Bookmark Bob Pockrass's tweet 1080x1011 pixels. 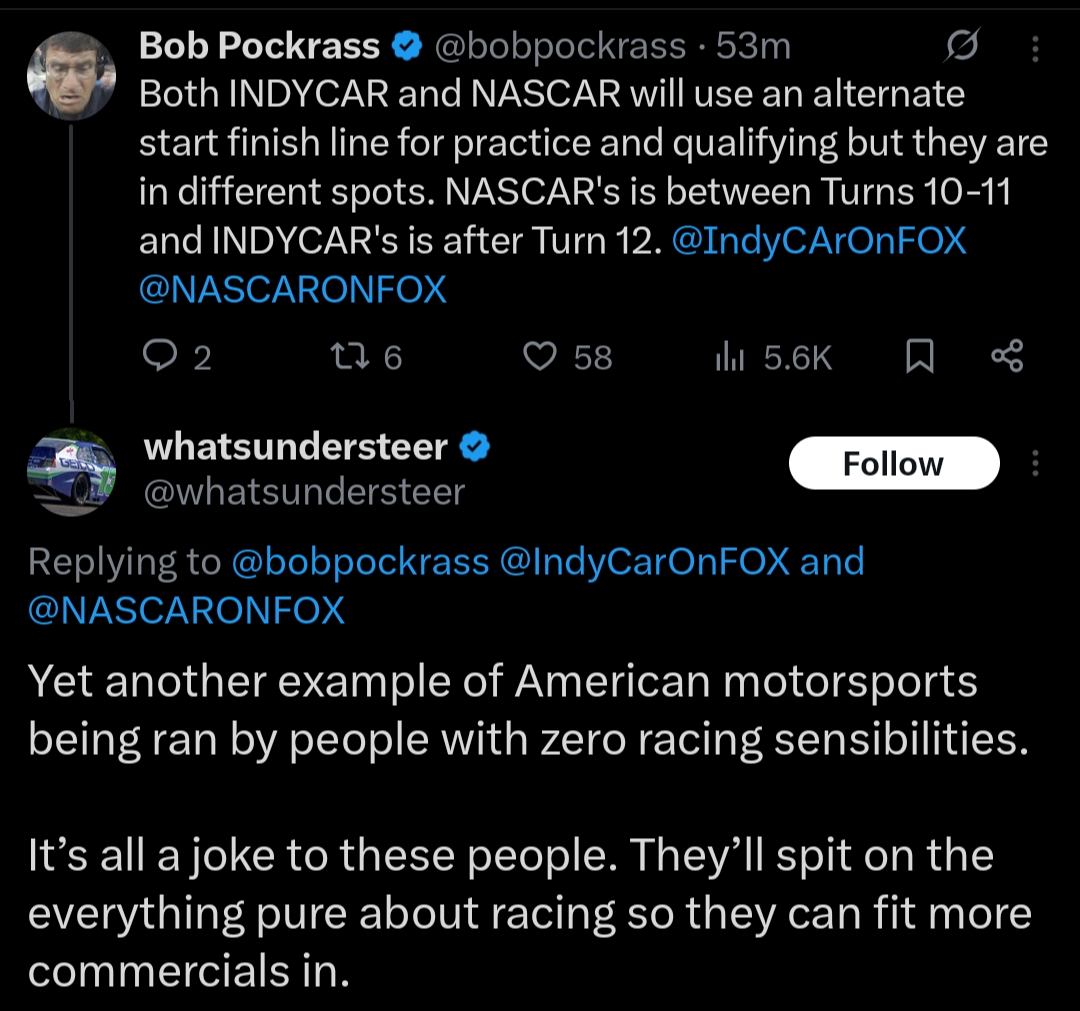click(x=919, y=357)
